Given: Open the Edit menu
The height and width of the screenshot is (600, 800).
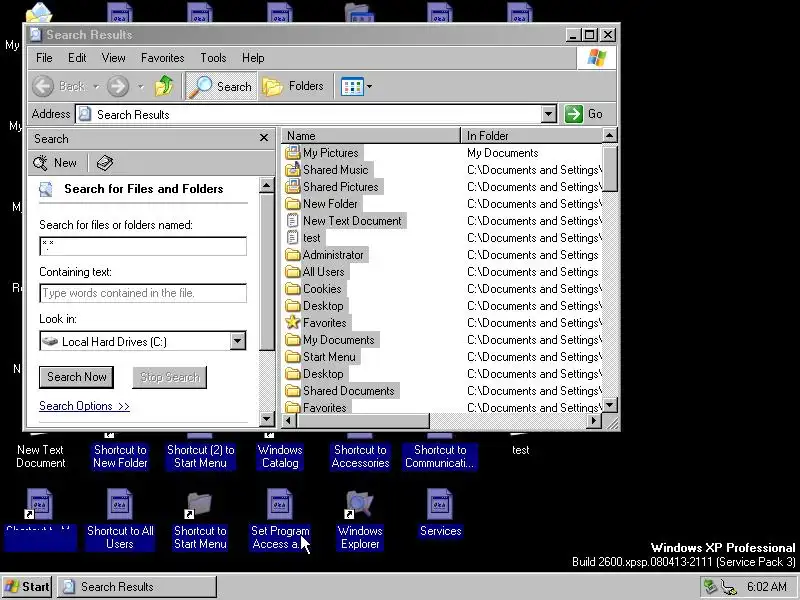Looking at the screenshot, I should pos(77,58).
